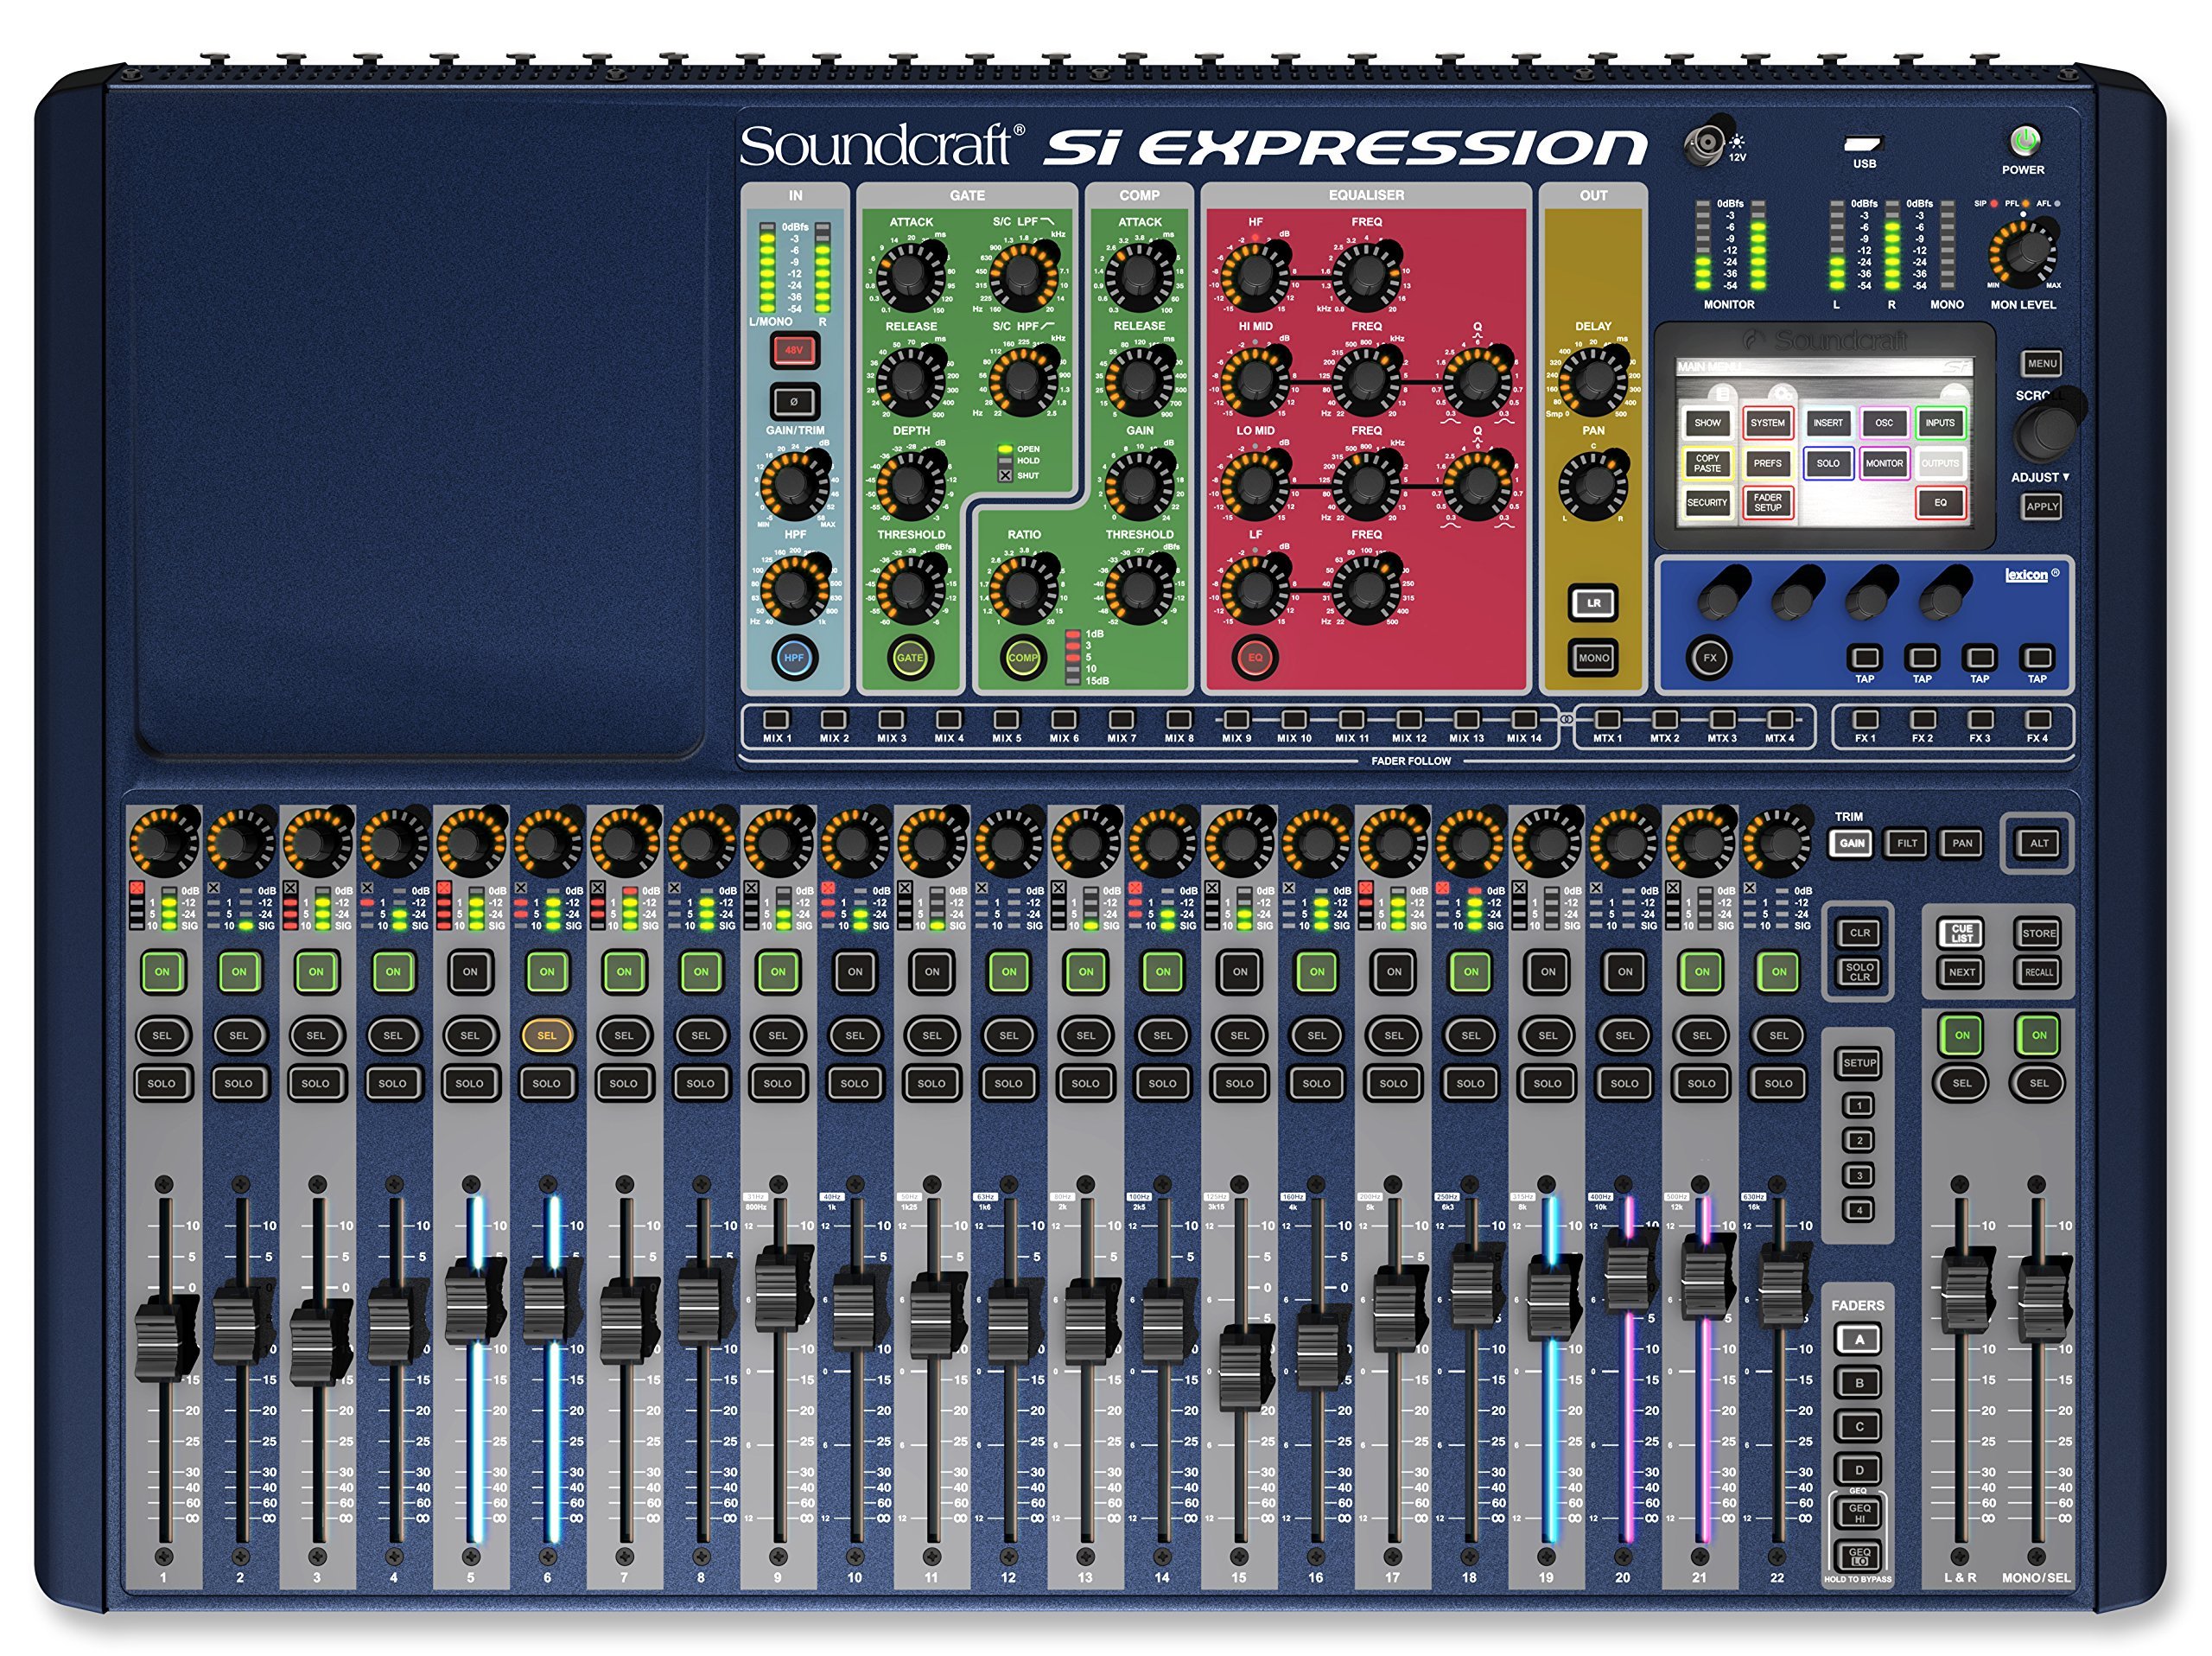2212x1656 pixels.
Task: Toggle the red EQ in/out button
Action: click(1255, 657)
